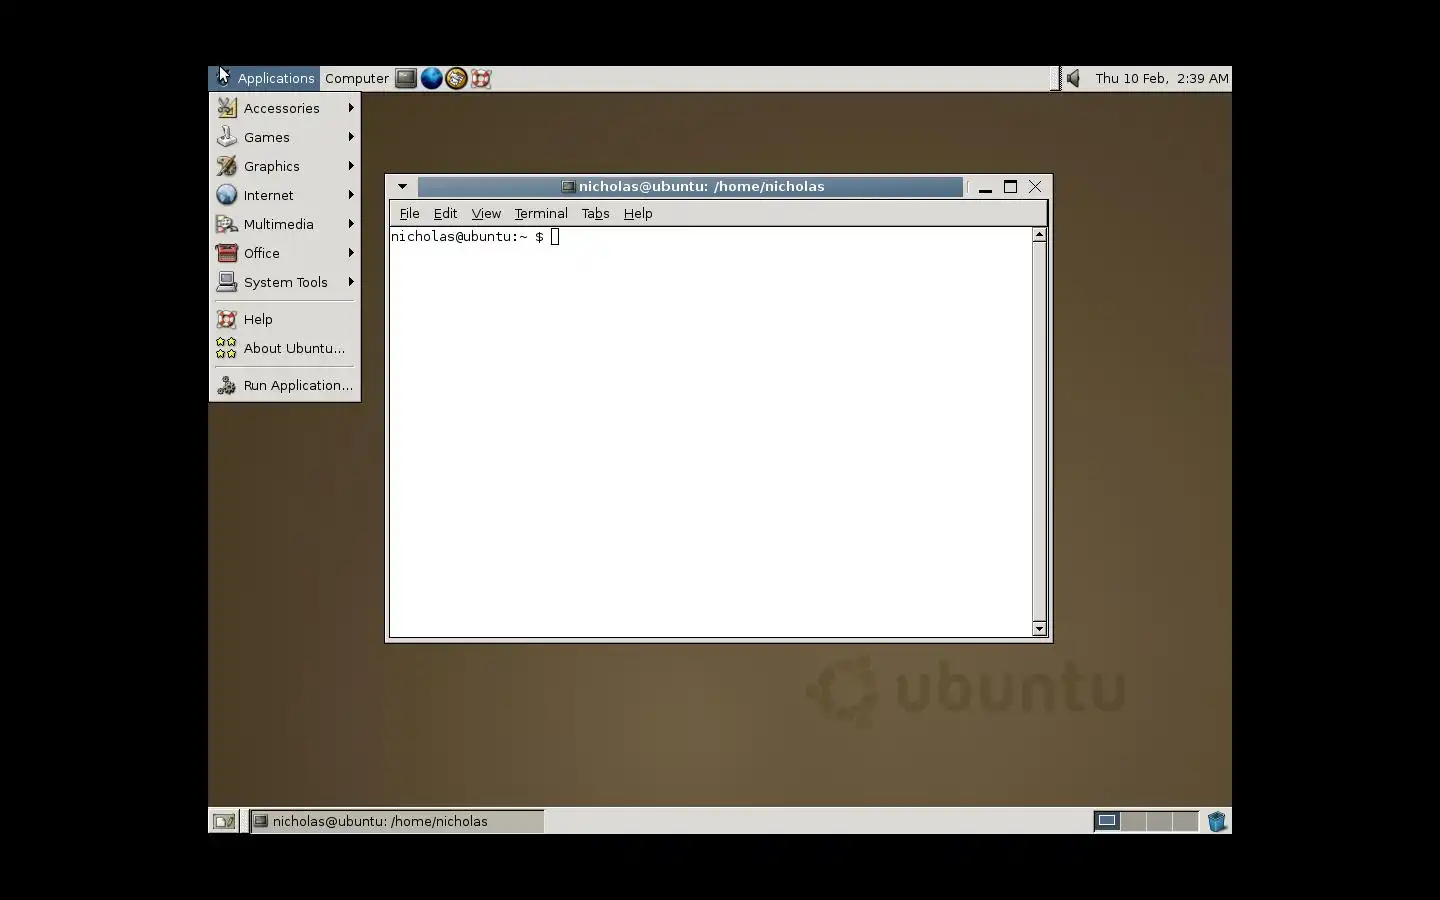Click at the terminal command prompt

555,237
